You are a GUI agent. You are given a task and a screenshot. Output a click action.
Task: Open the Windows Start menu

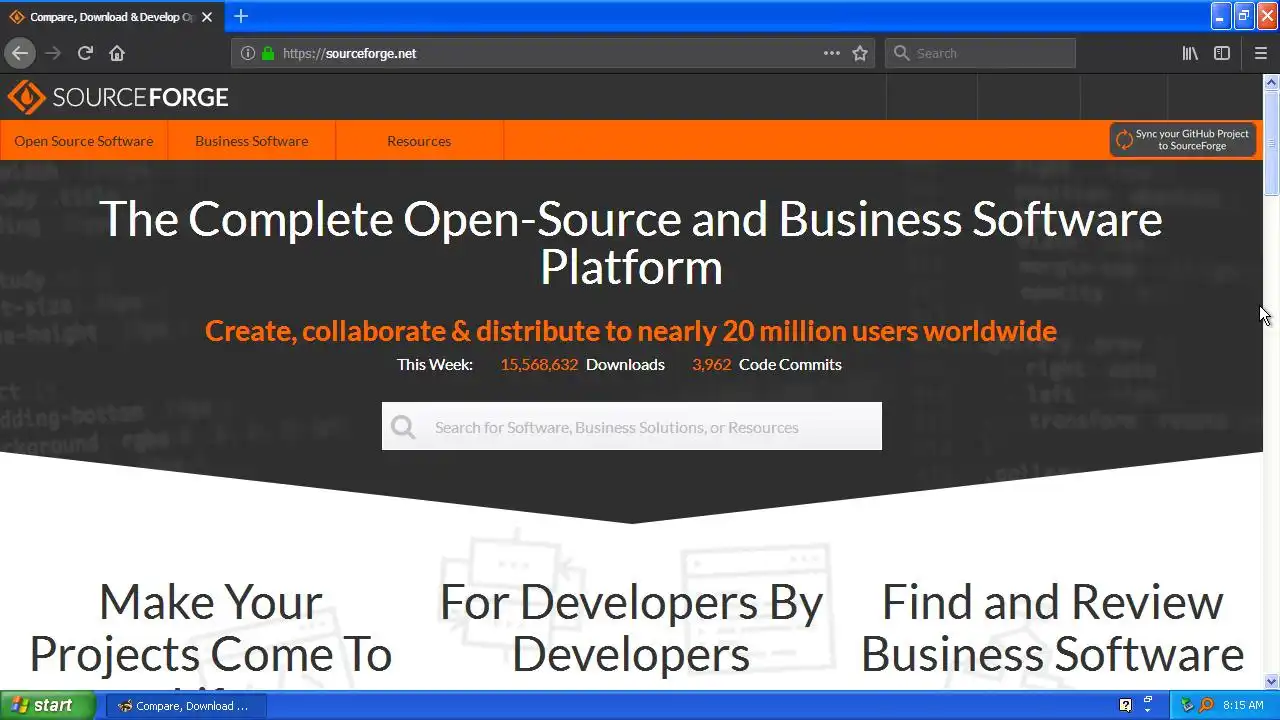click(x=47, y=705)
